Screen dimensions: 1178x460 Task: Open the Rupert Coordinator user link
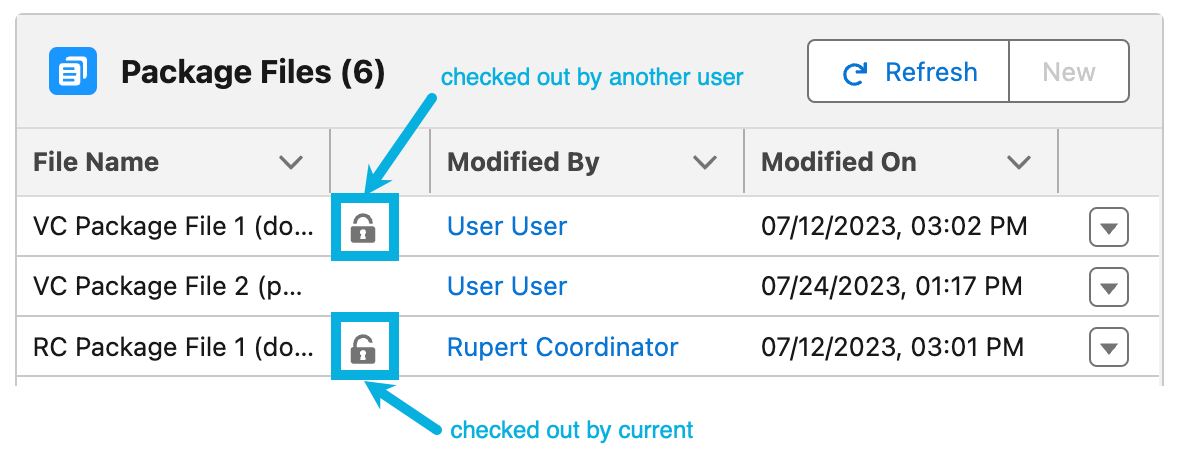pyautogui.click(x=562, y=347)
